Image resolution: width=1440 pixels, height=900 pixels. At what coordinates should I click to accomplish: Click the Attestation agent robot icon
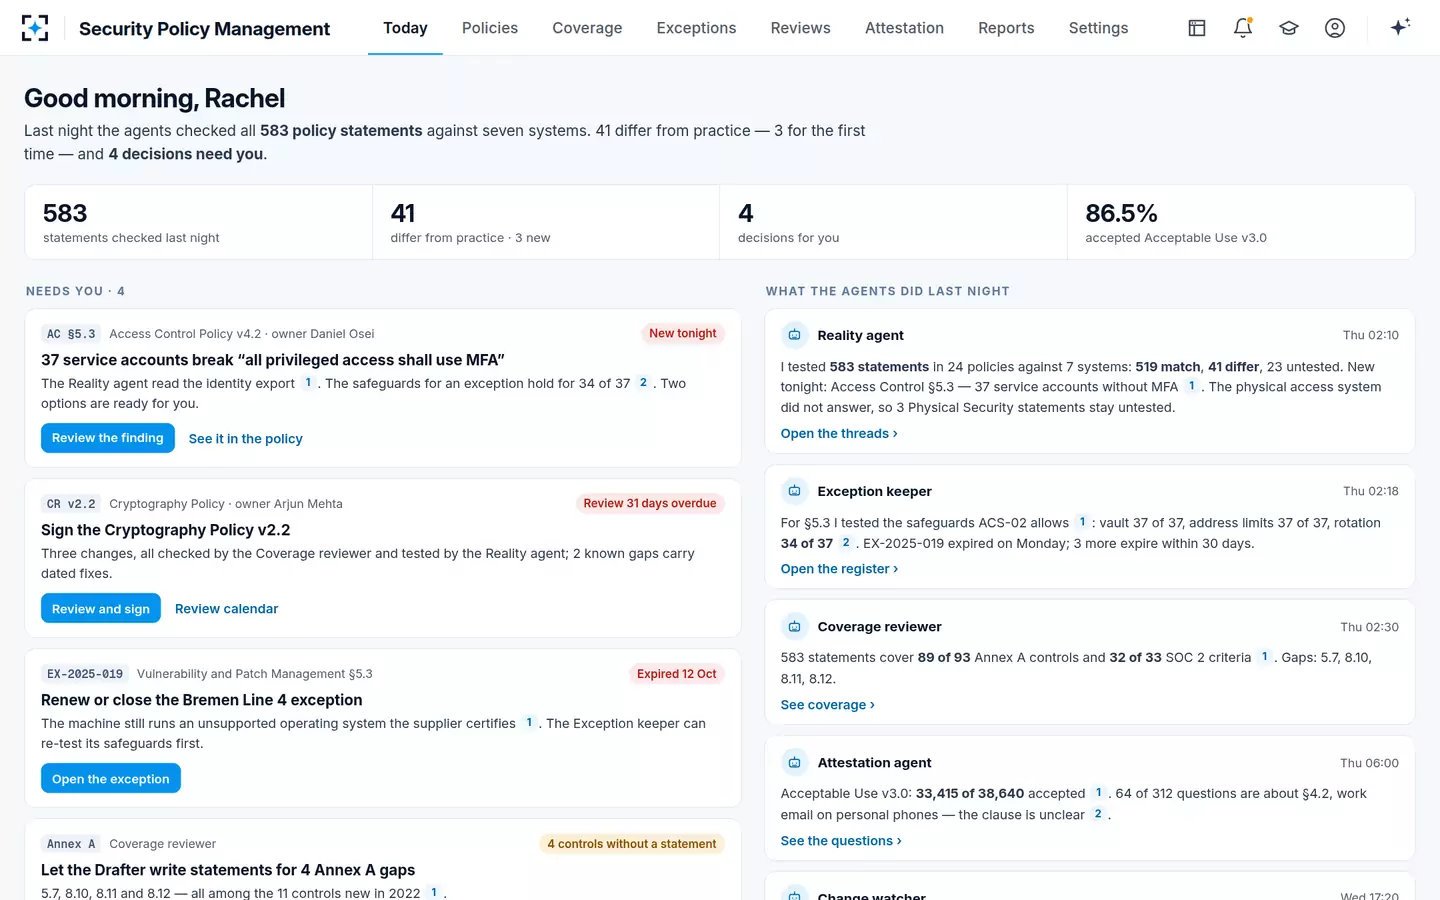click(794, 763)
